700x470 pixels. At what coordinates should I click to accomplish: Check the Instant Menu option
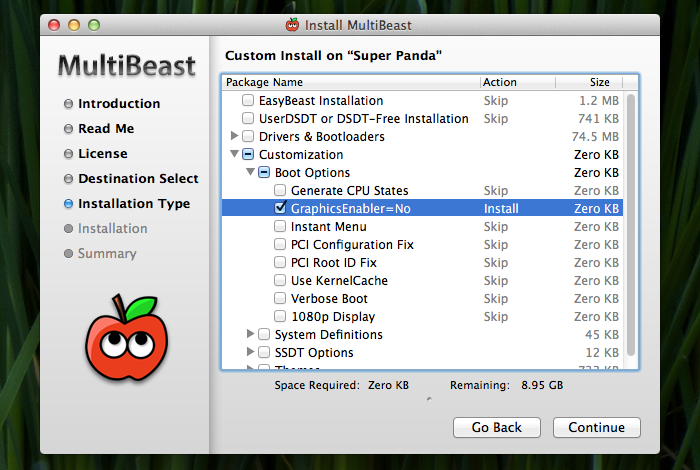(280, 226)
